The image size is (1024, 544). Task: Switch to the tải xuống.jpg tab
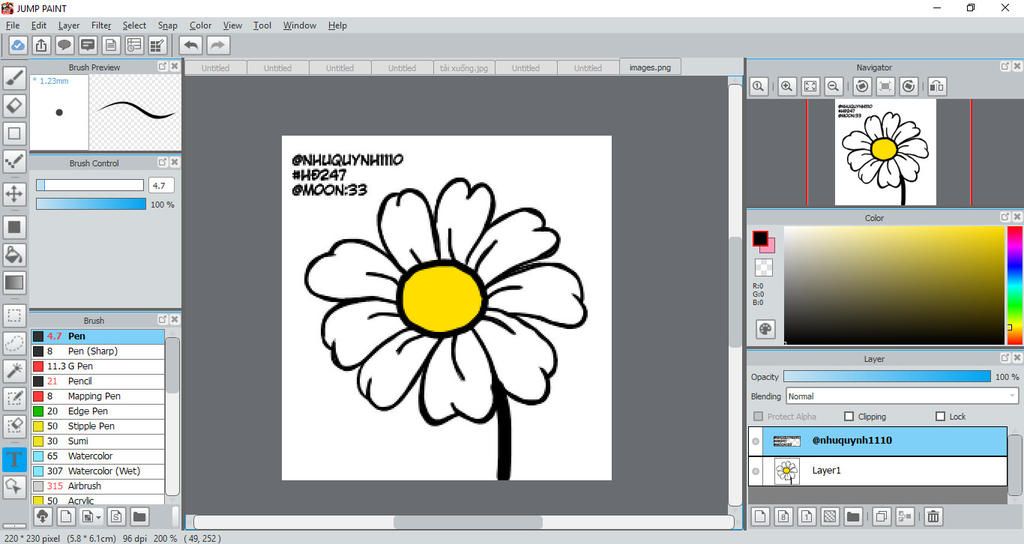(464, 68)
